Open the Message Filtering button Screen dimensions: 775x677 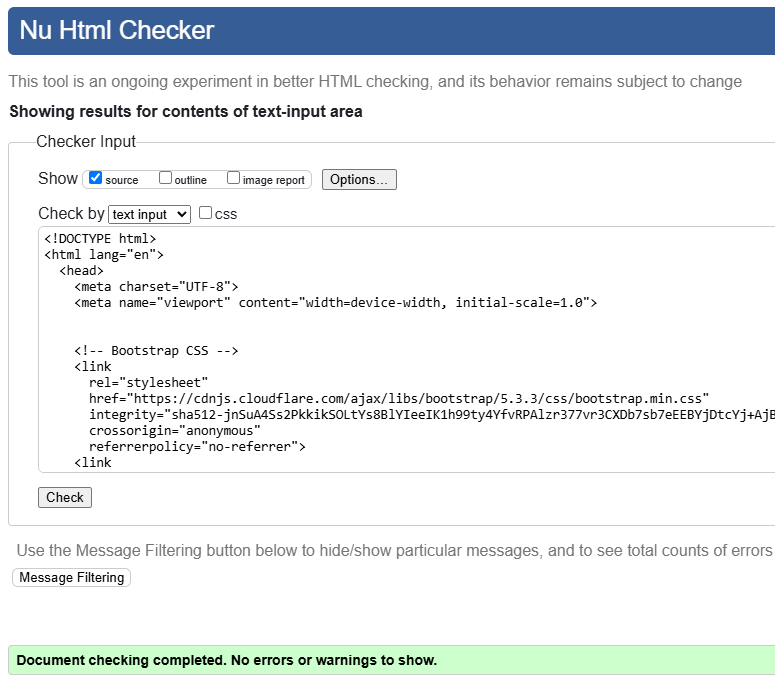71,578
